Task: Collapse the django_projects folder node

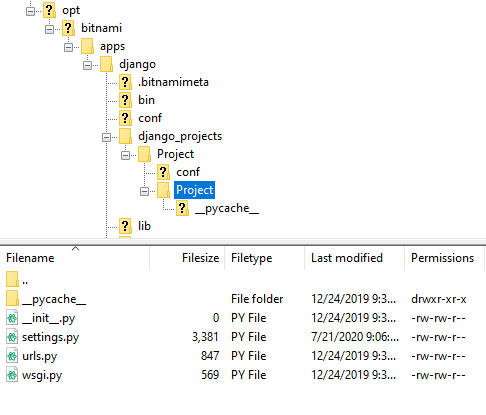Action: 106,137
